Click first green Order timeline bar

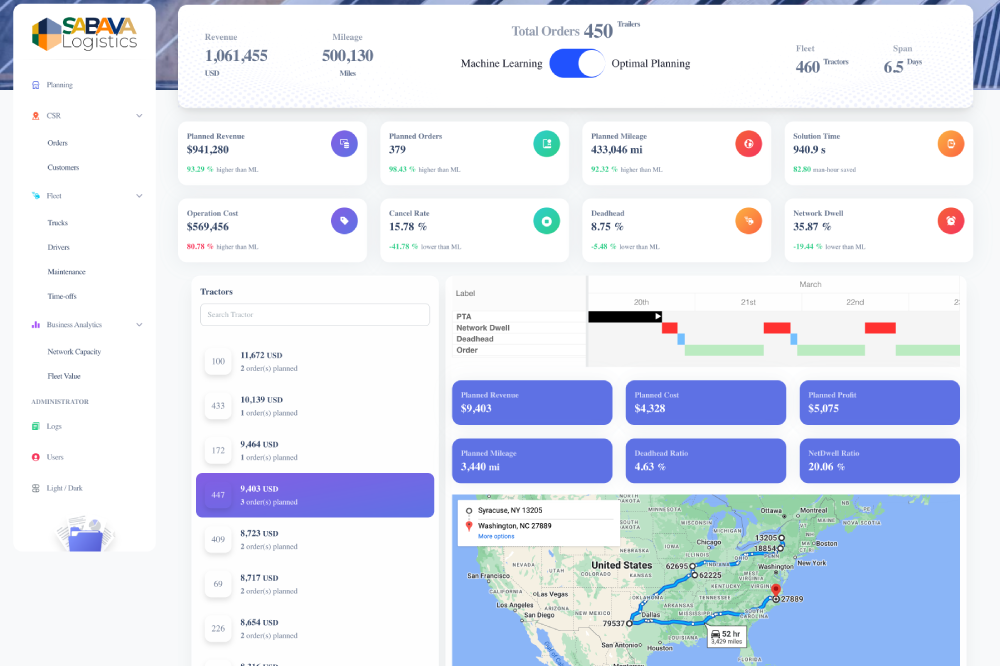(724, 350)
